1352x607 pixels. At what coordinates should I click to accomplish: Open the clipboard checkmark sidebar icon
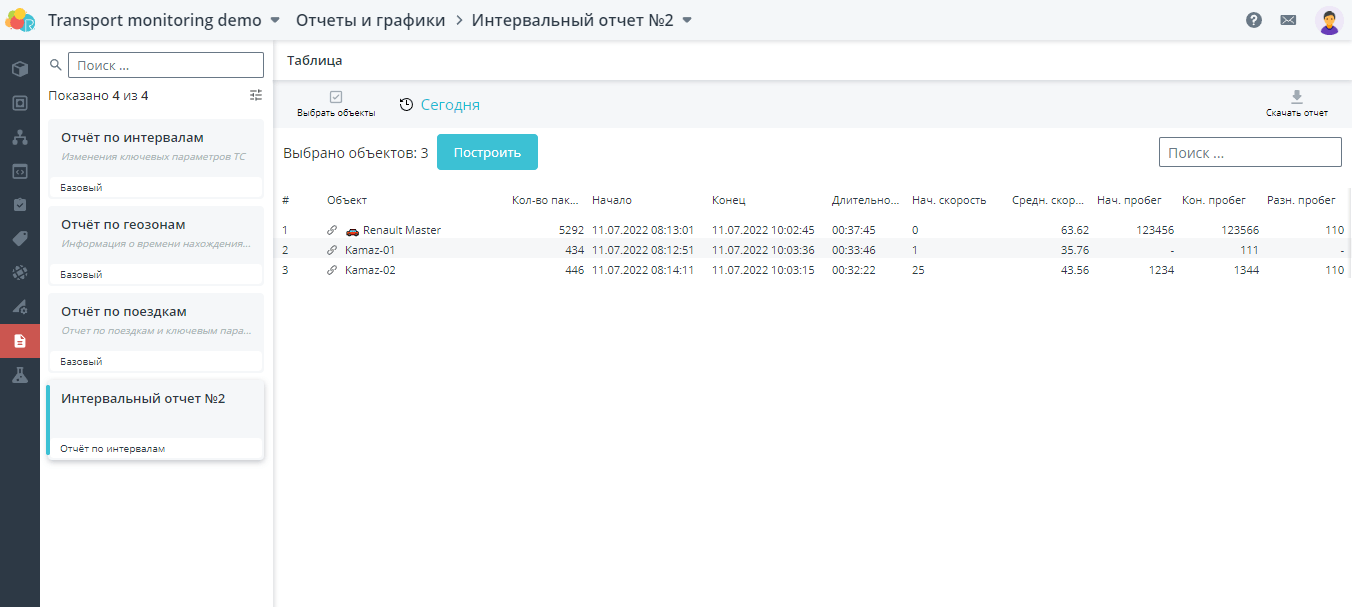click(19, 205)
